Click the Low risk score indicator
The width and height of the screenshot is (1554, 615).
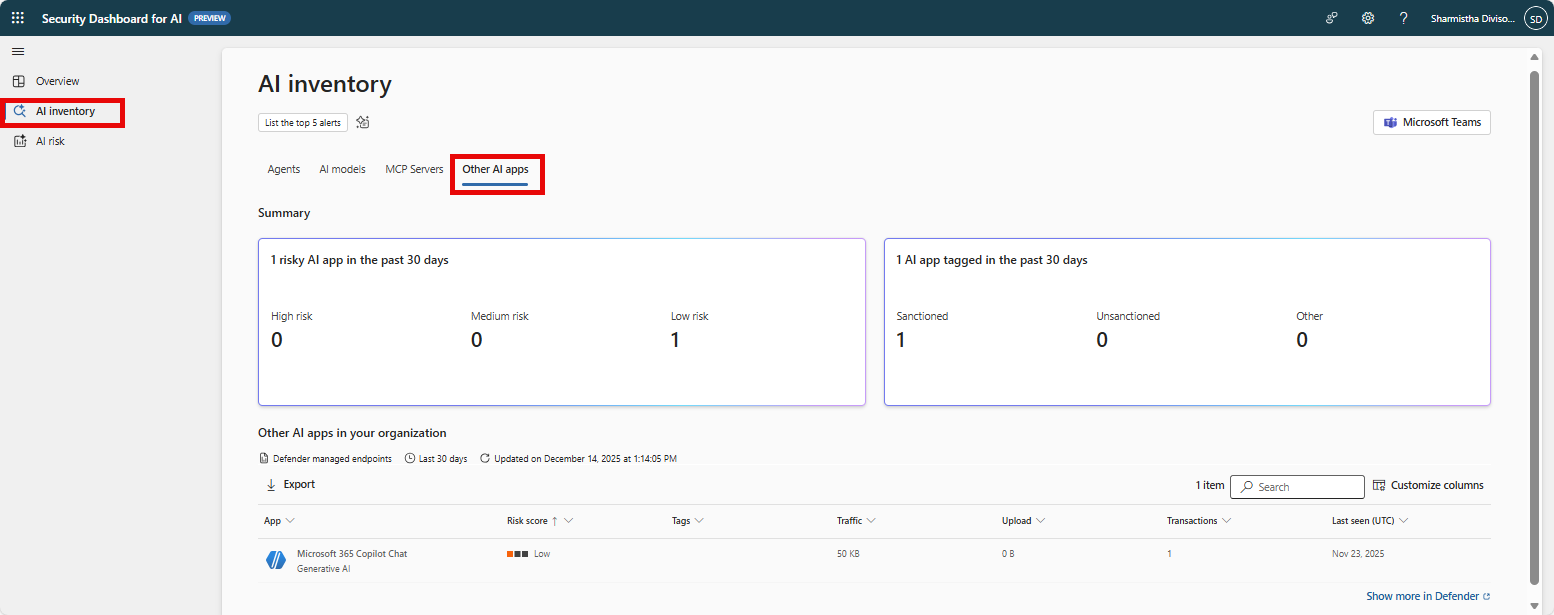(x=528, y=554)
